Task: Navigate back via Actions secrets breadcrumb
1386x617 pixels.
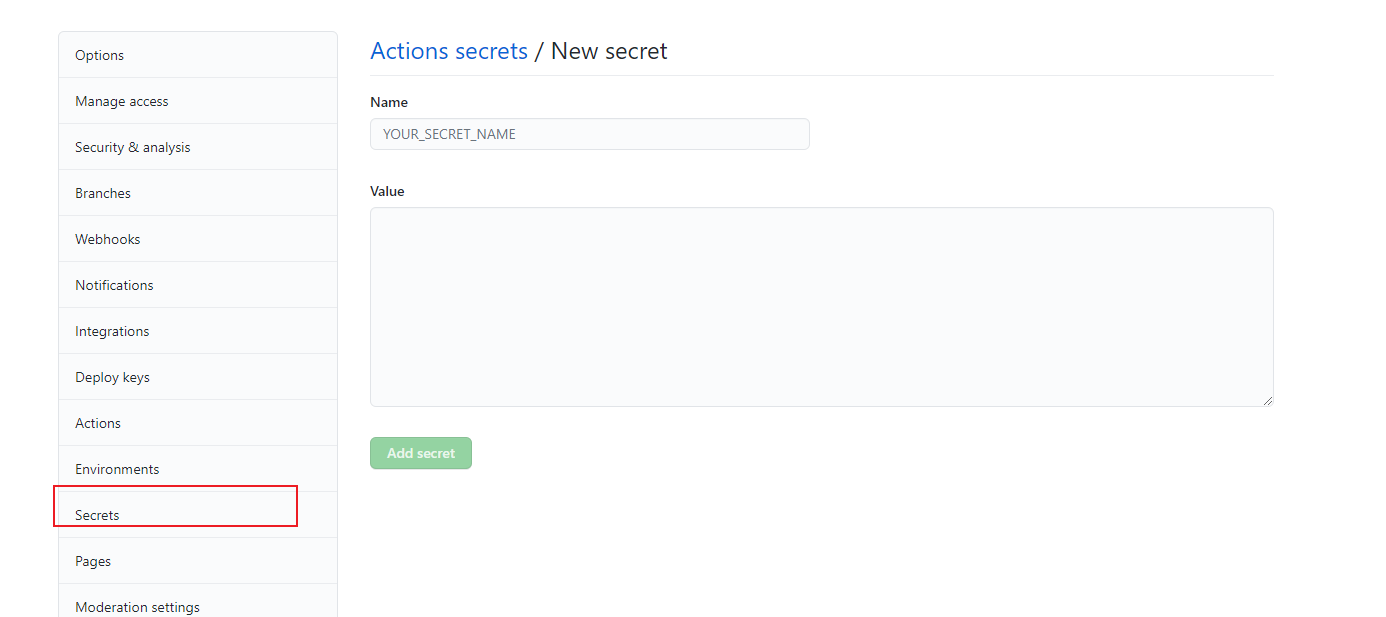Action: [449, 50]
